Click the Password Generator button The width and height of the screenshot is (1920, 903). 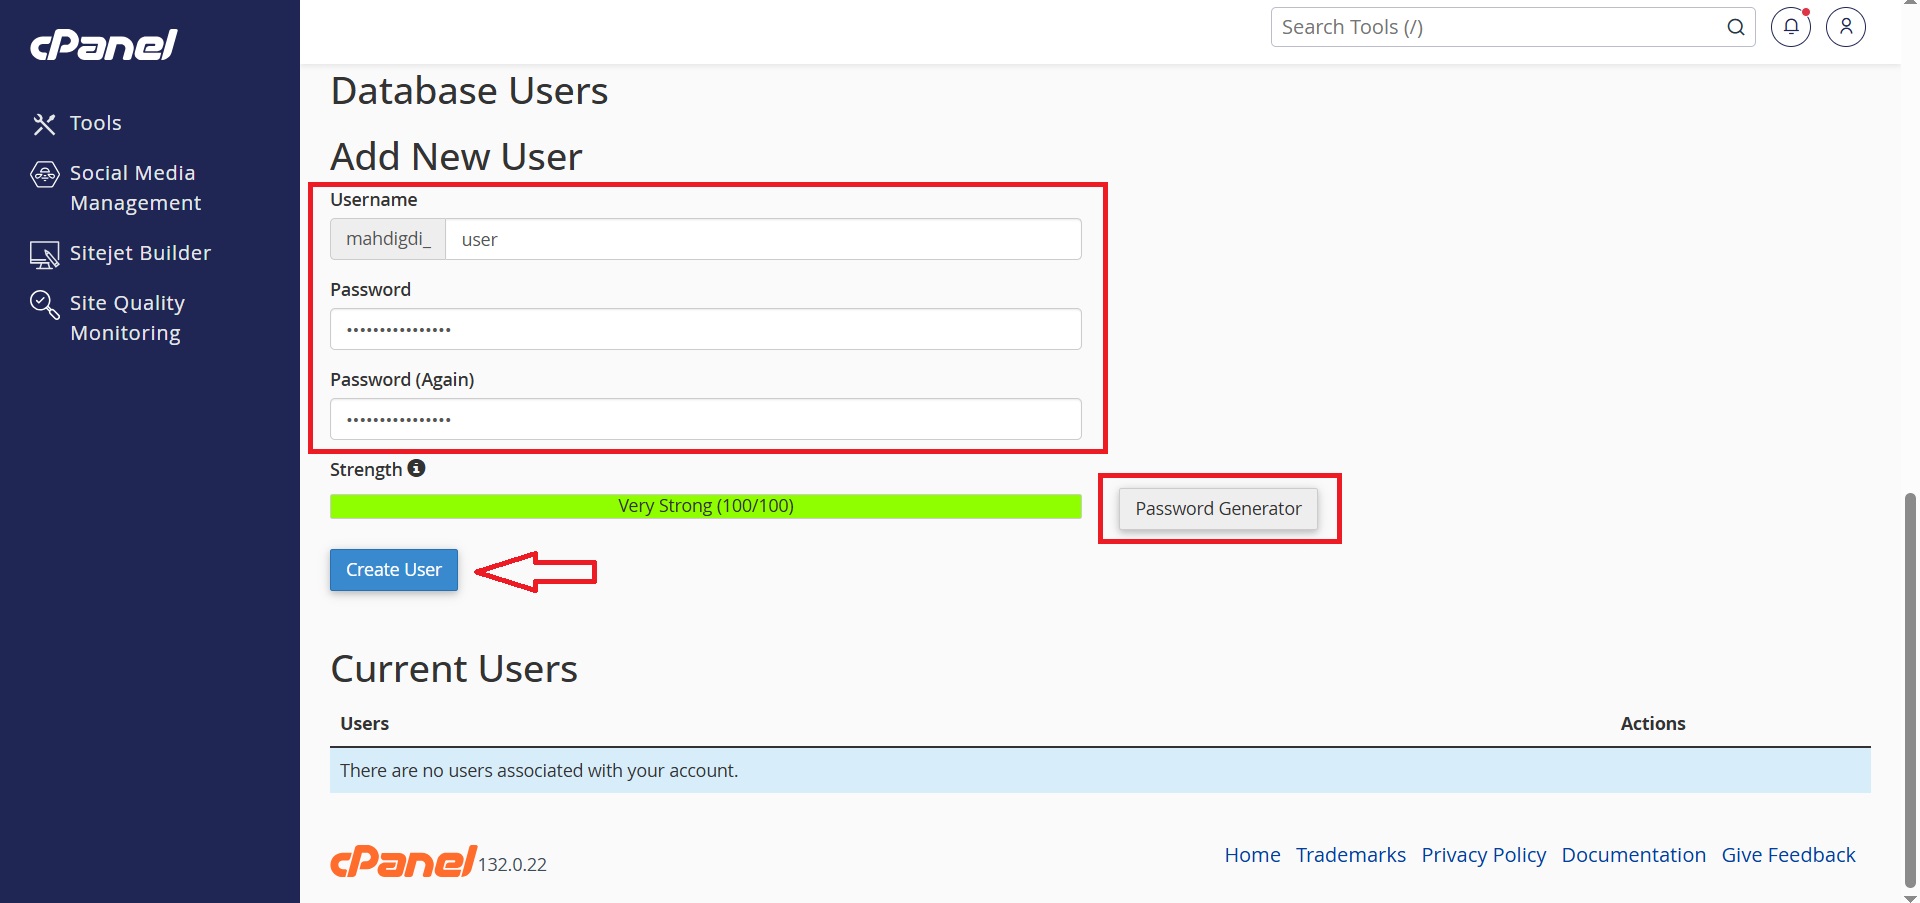[x=1218, y=509]
